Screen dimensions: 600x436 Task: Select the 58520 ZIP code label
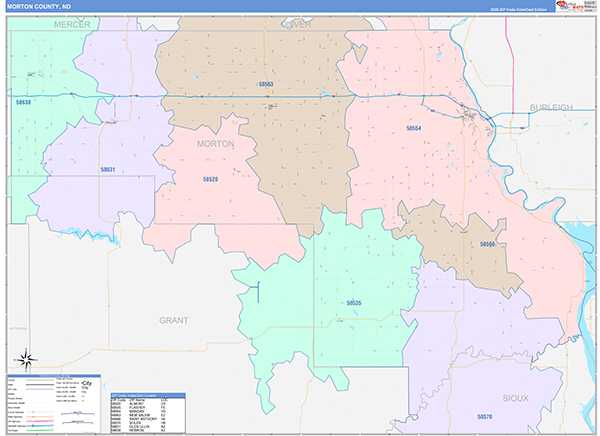coord(210,179)
